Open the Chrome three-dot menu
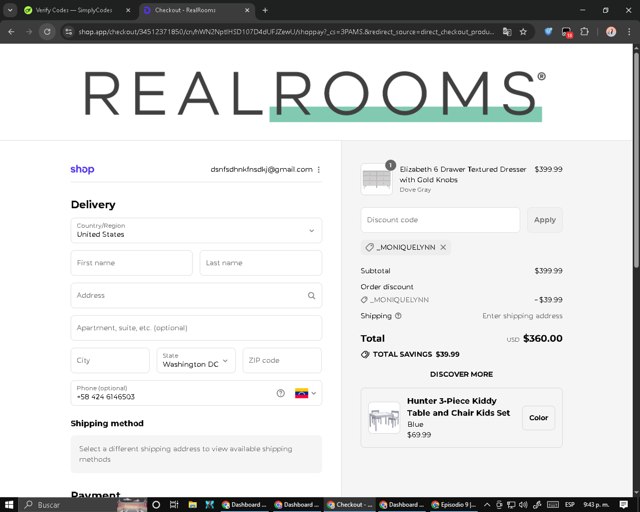 pos(629,32)
